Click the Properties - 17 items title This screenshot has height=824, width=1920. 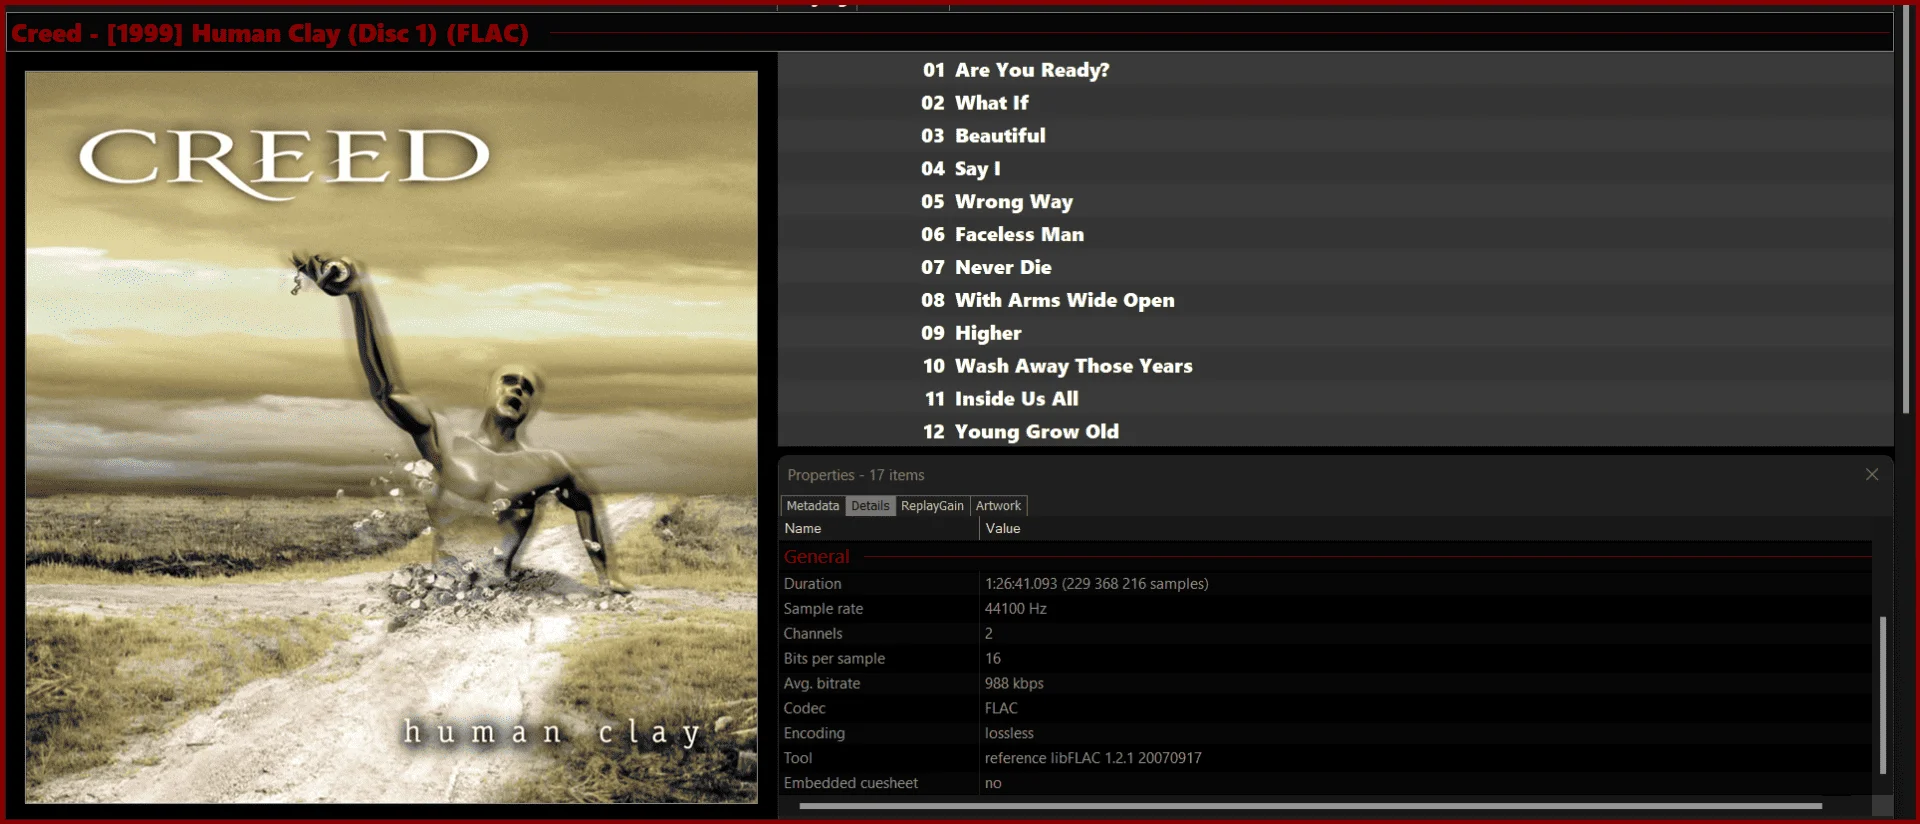[x=855, y=475]
